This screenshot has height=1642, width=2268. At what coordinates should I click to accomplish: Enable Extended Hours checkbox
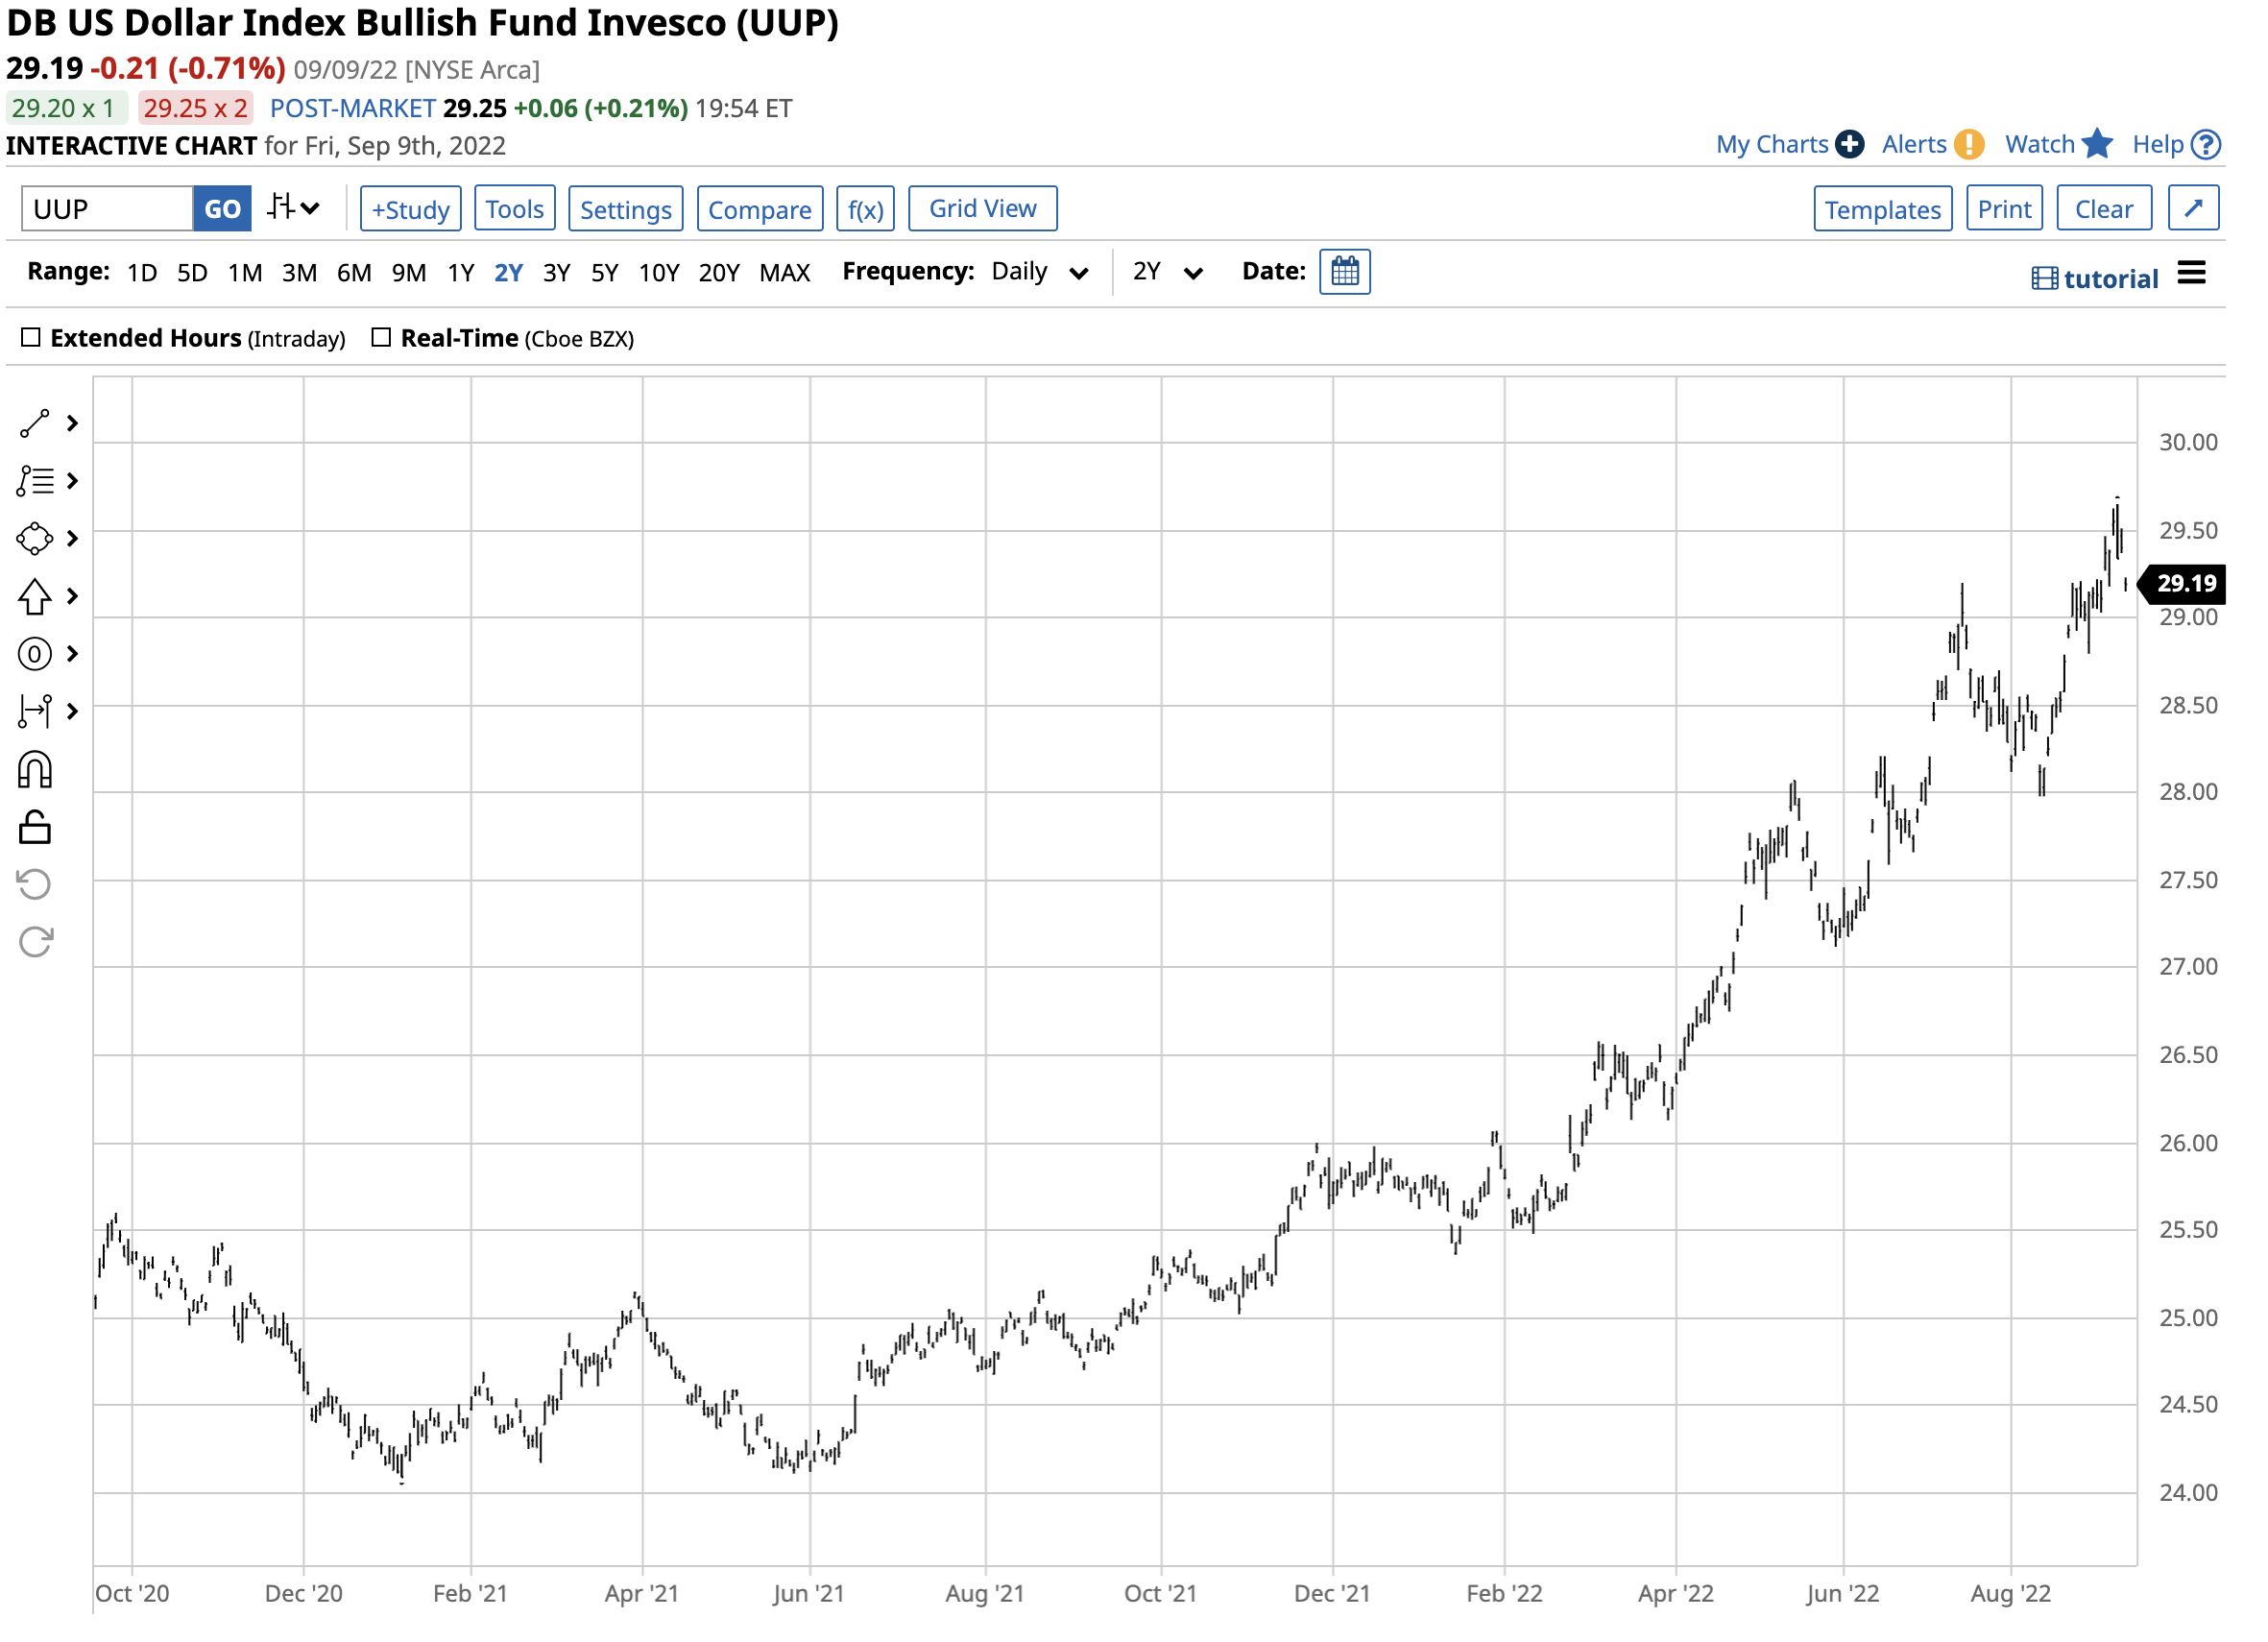pyautogui.click(x=31, y=339)
